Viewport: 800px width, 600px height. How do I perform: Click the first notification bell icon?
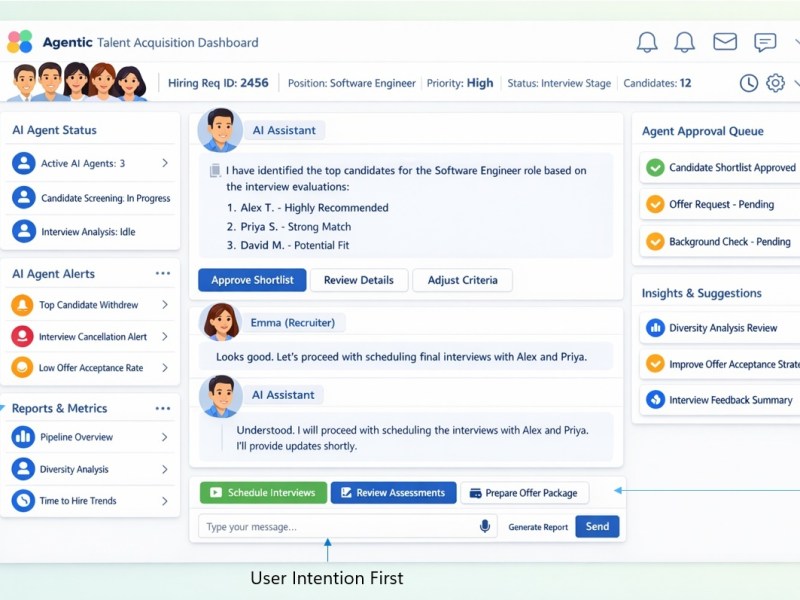[x=647, y=42]
